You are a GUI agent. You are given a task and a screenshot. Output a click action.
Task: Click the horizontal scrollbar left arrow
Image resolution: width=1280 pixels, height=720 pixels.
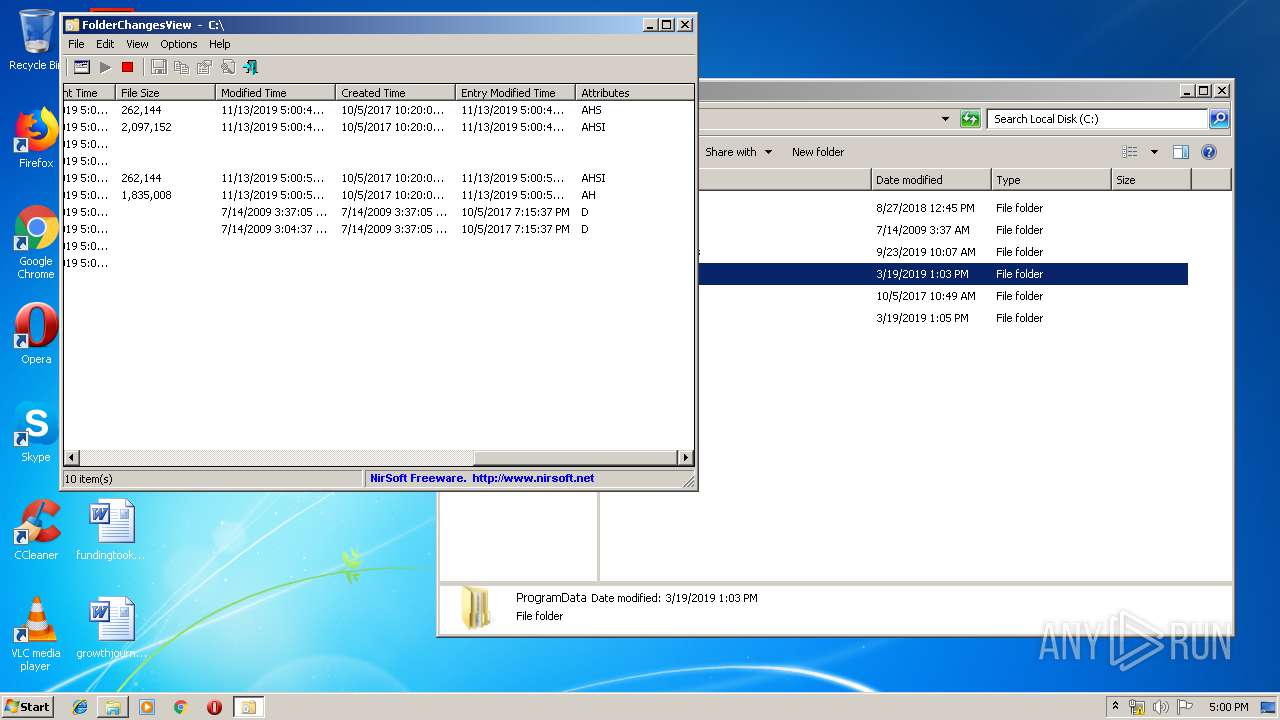[71, 458]
